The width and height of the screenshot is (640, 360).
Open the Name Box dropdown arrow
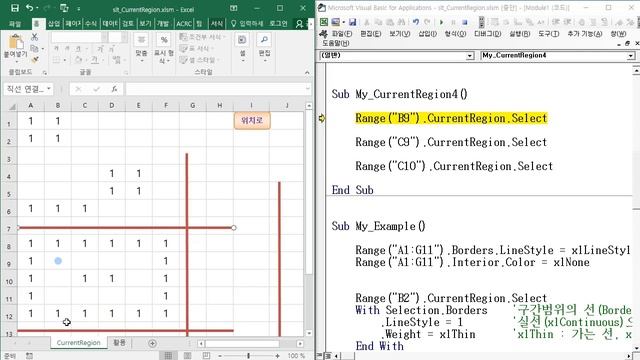click(x=49, y=89)
